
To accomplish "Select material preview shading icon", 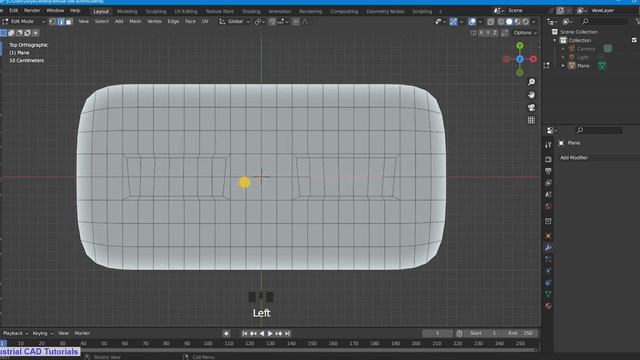I will pyautogui.click(x=517, y=22).
